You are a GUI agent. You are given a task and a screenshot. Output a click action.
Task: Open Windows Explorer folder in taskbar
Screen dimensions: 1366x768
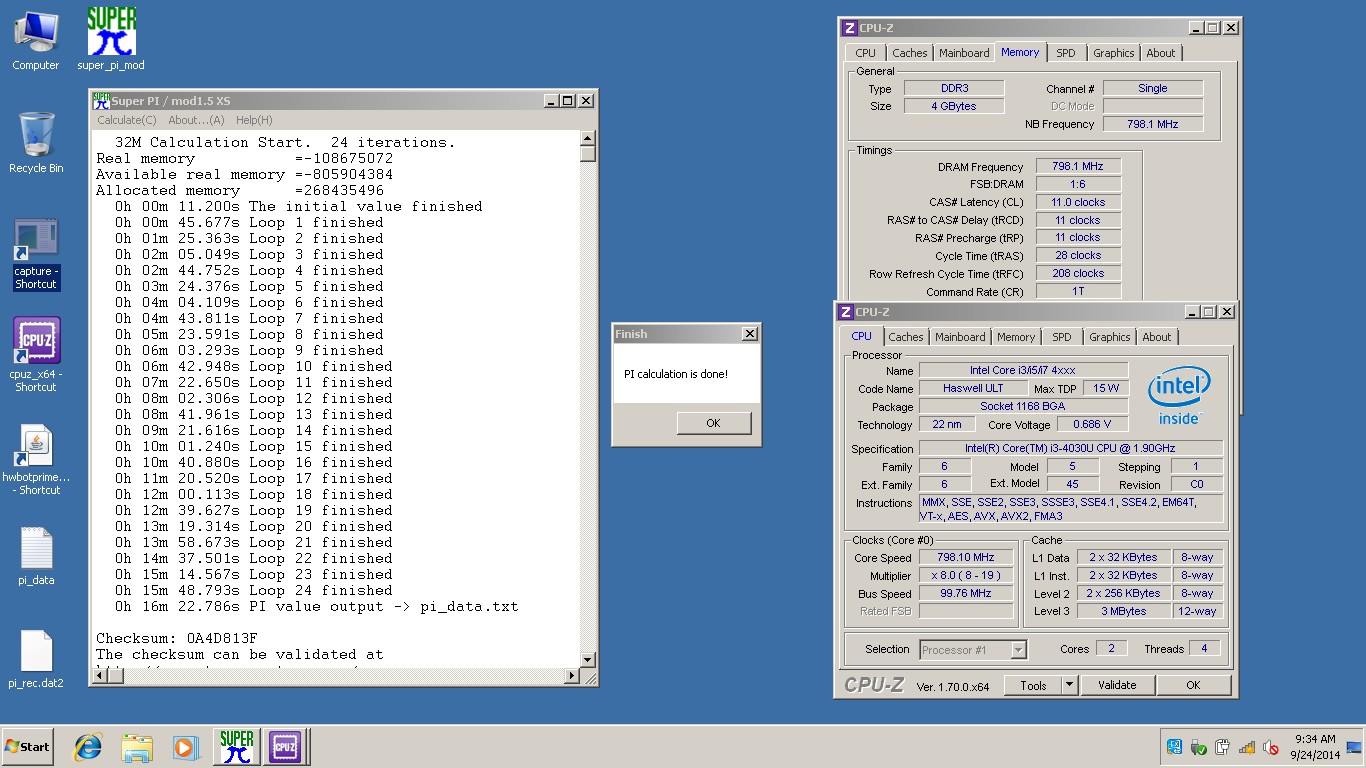(137, 747)
